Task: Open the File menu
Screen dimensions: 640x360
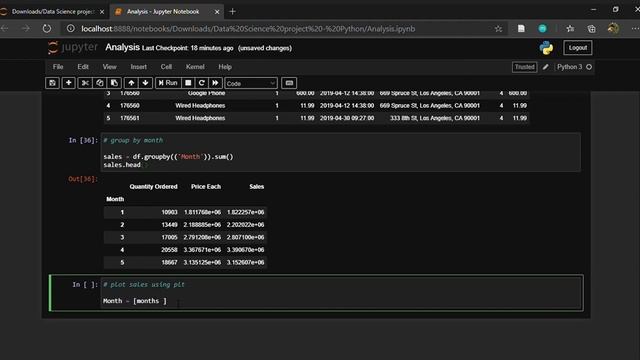Action: click(x=58, y=67)
